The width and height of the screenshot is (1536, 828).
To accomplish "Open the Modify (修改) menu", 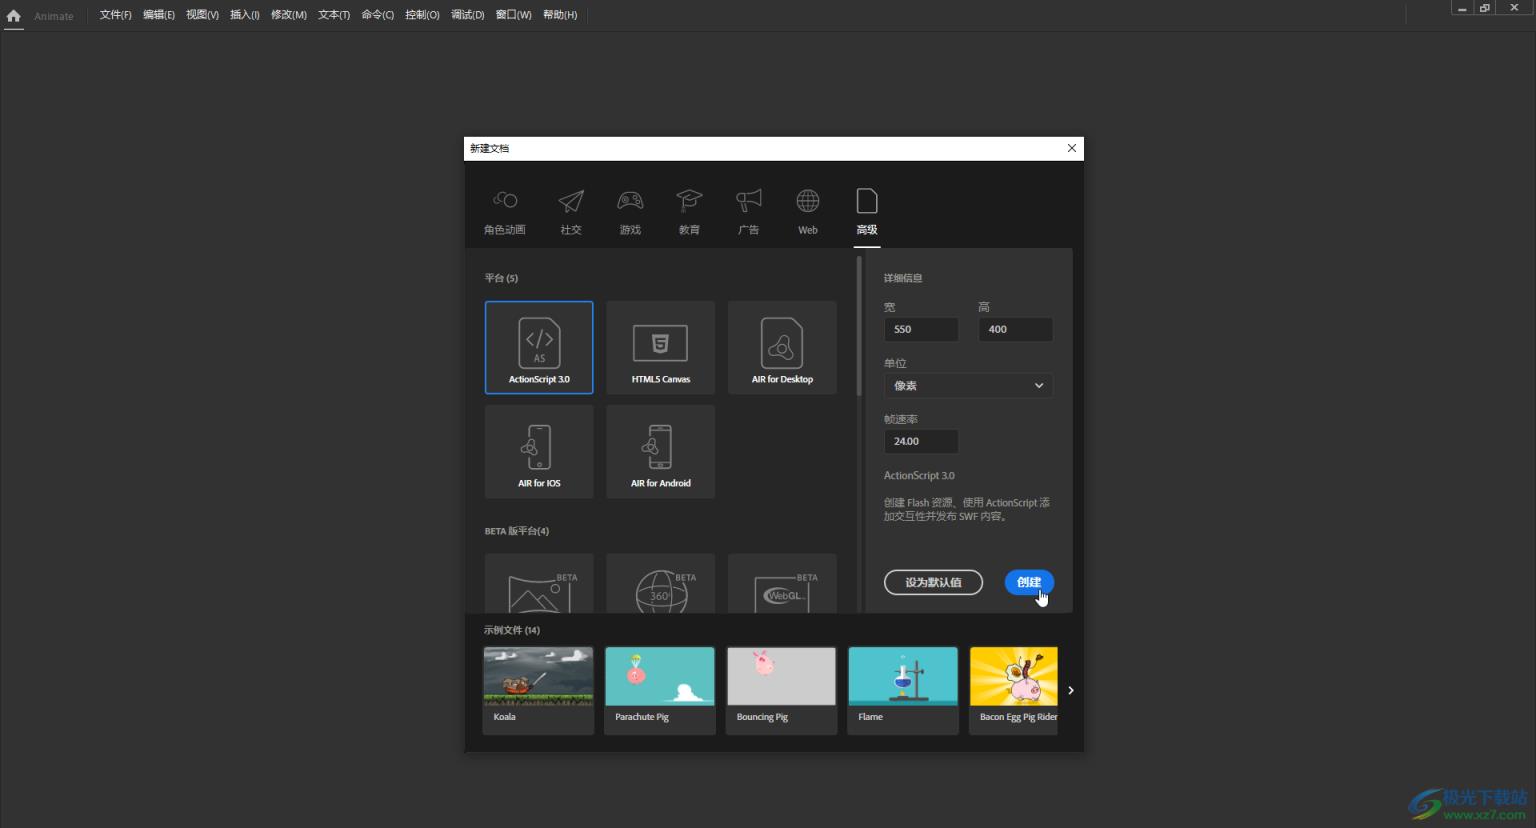I will (x=289, y=15).
